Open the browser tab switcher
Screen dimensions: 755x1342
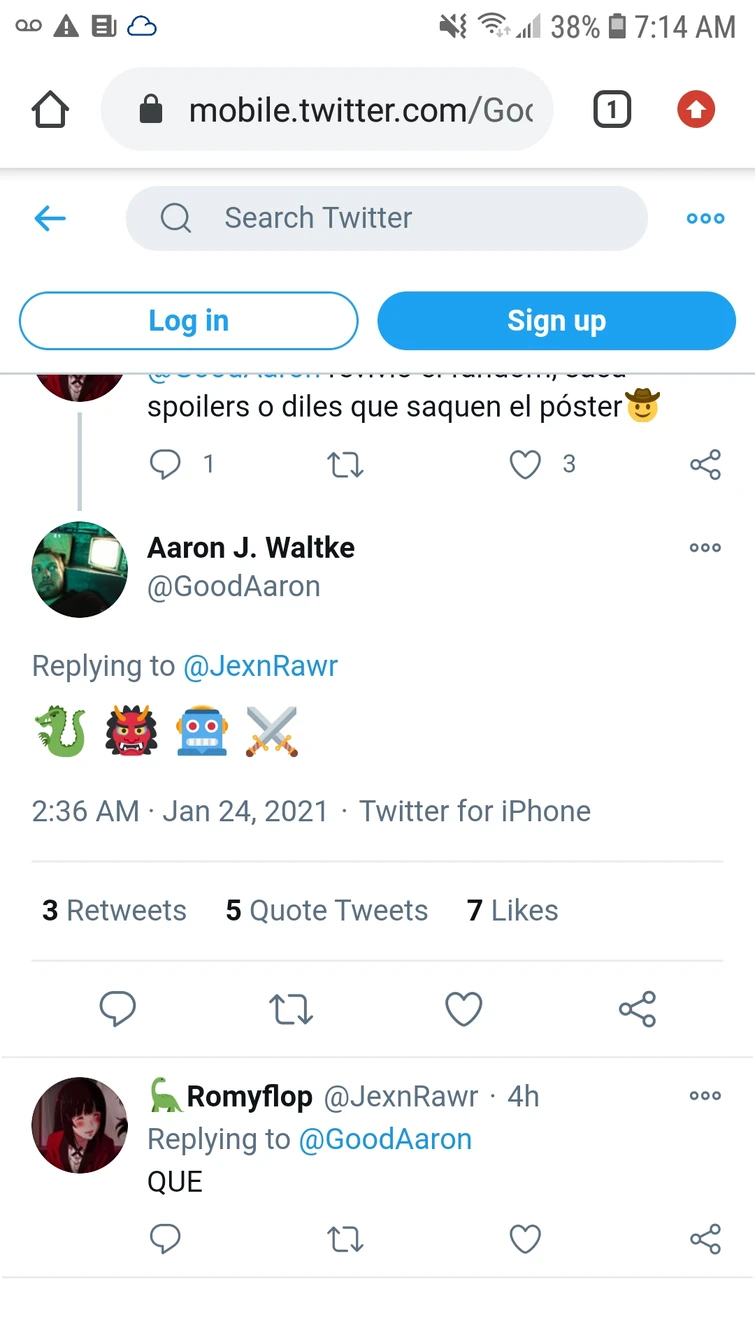coord(612,110)
